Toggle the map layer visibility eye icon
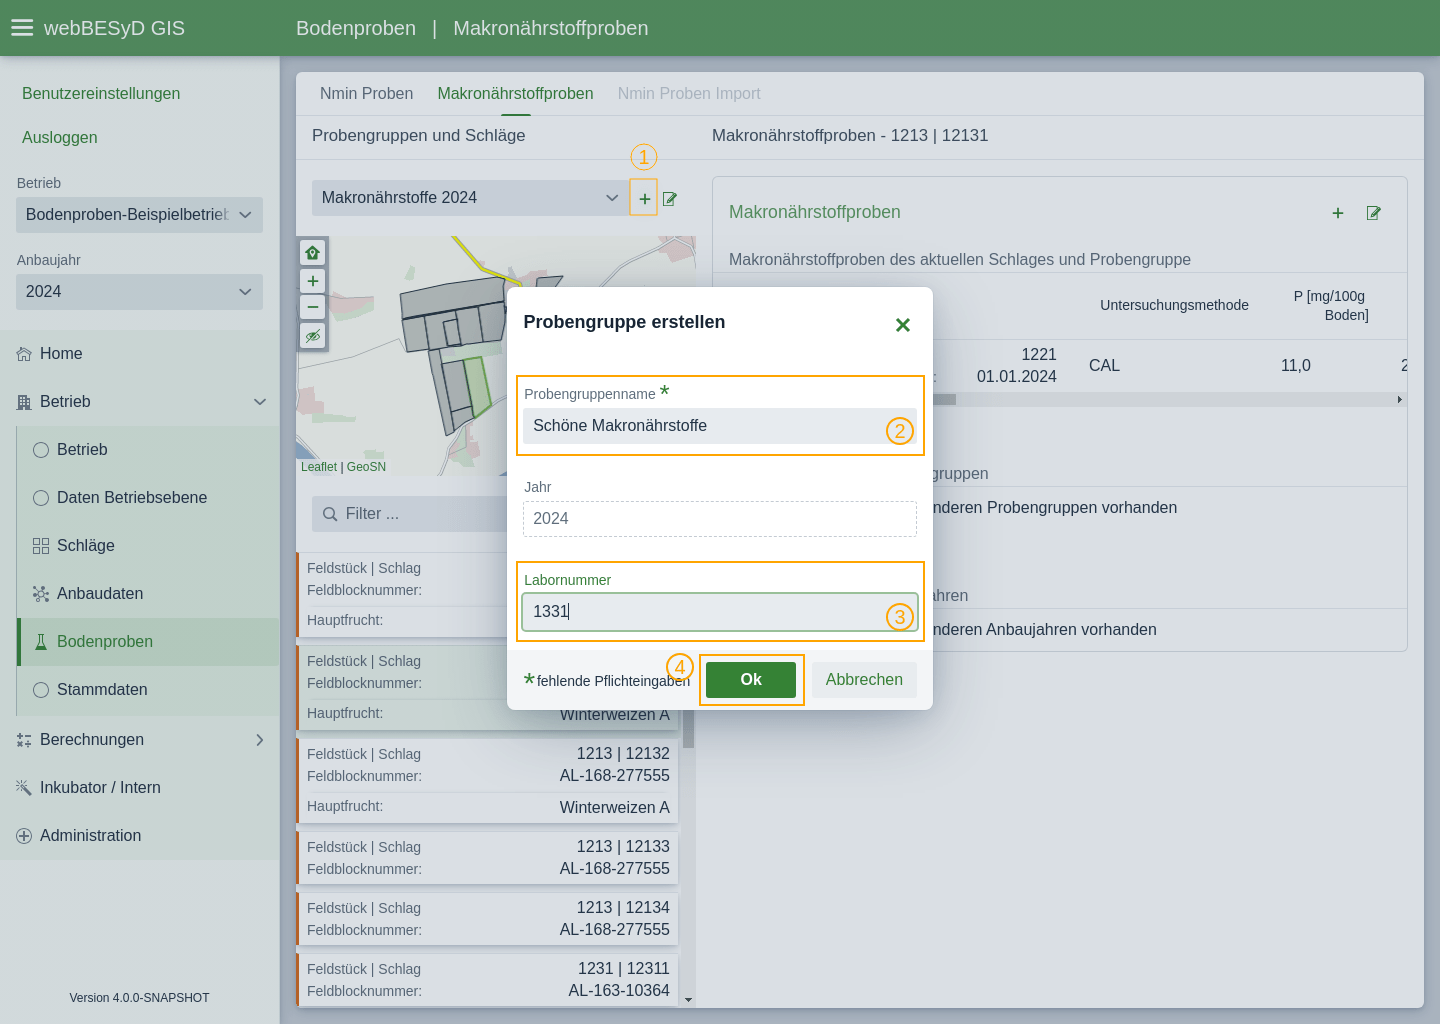Screen dimensions: 1440x1024 [313, 336]
